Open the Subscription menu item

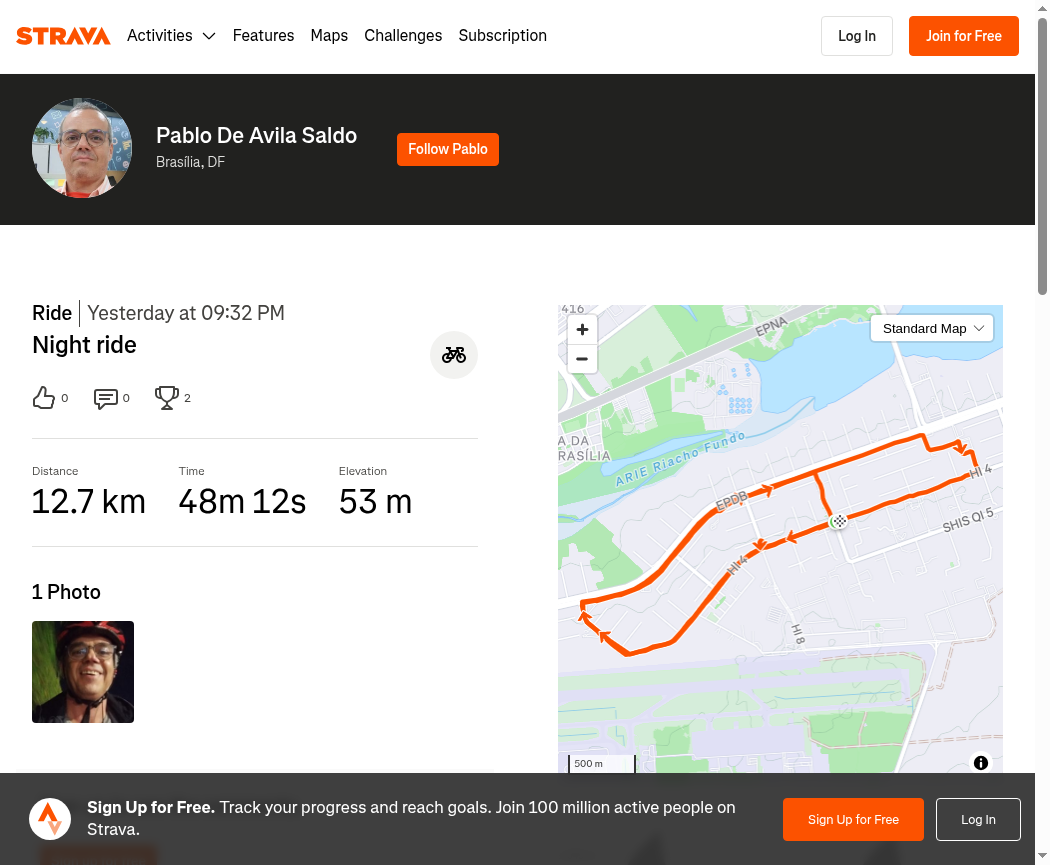pos(502,35)
